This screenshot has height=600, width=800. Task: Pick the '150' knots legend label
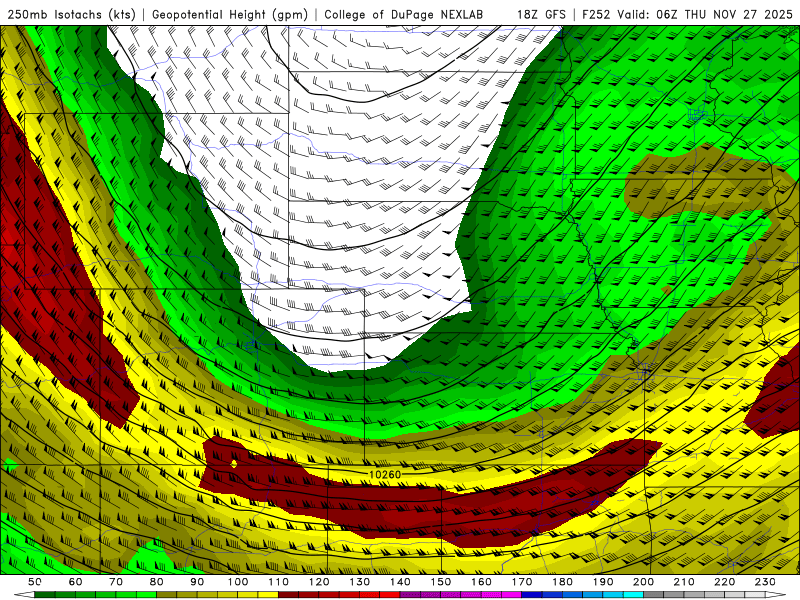tap(441, 582)
